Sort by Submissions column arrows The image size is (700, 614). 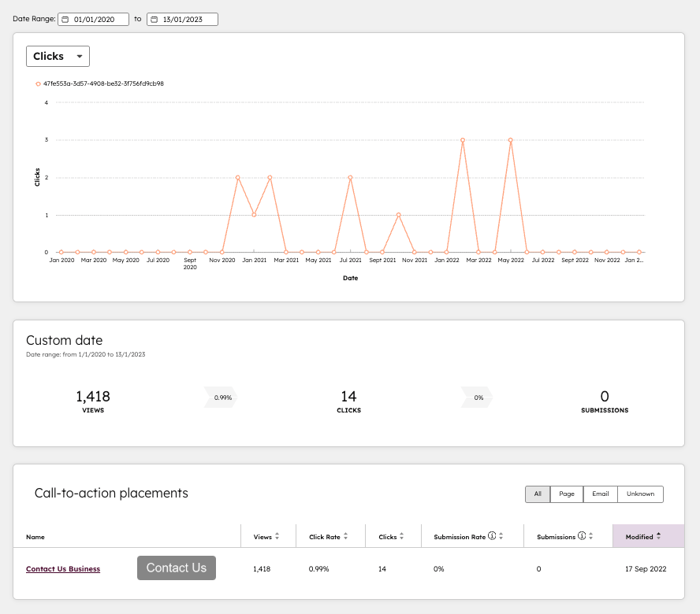coord(591,536)
